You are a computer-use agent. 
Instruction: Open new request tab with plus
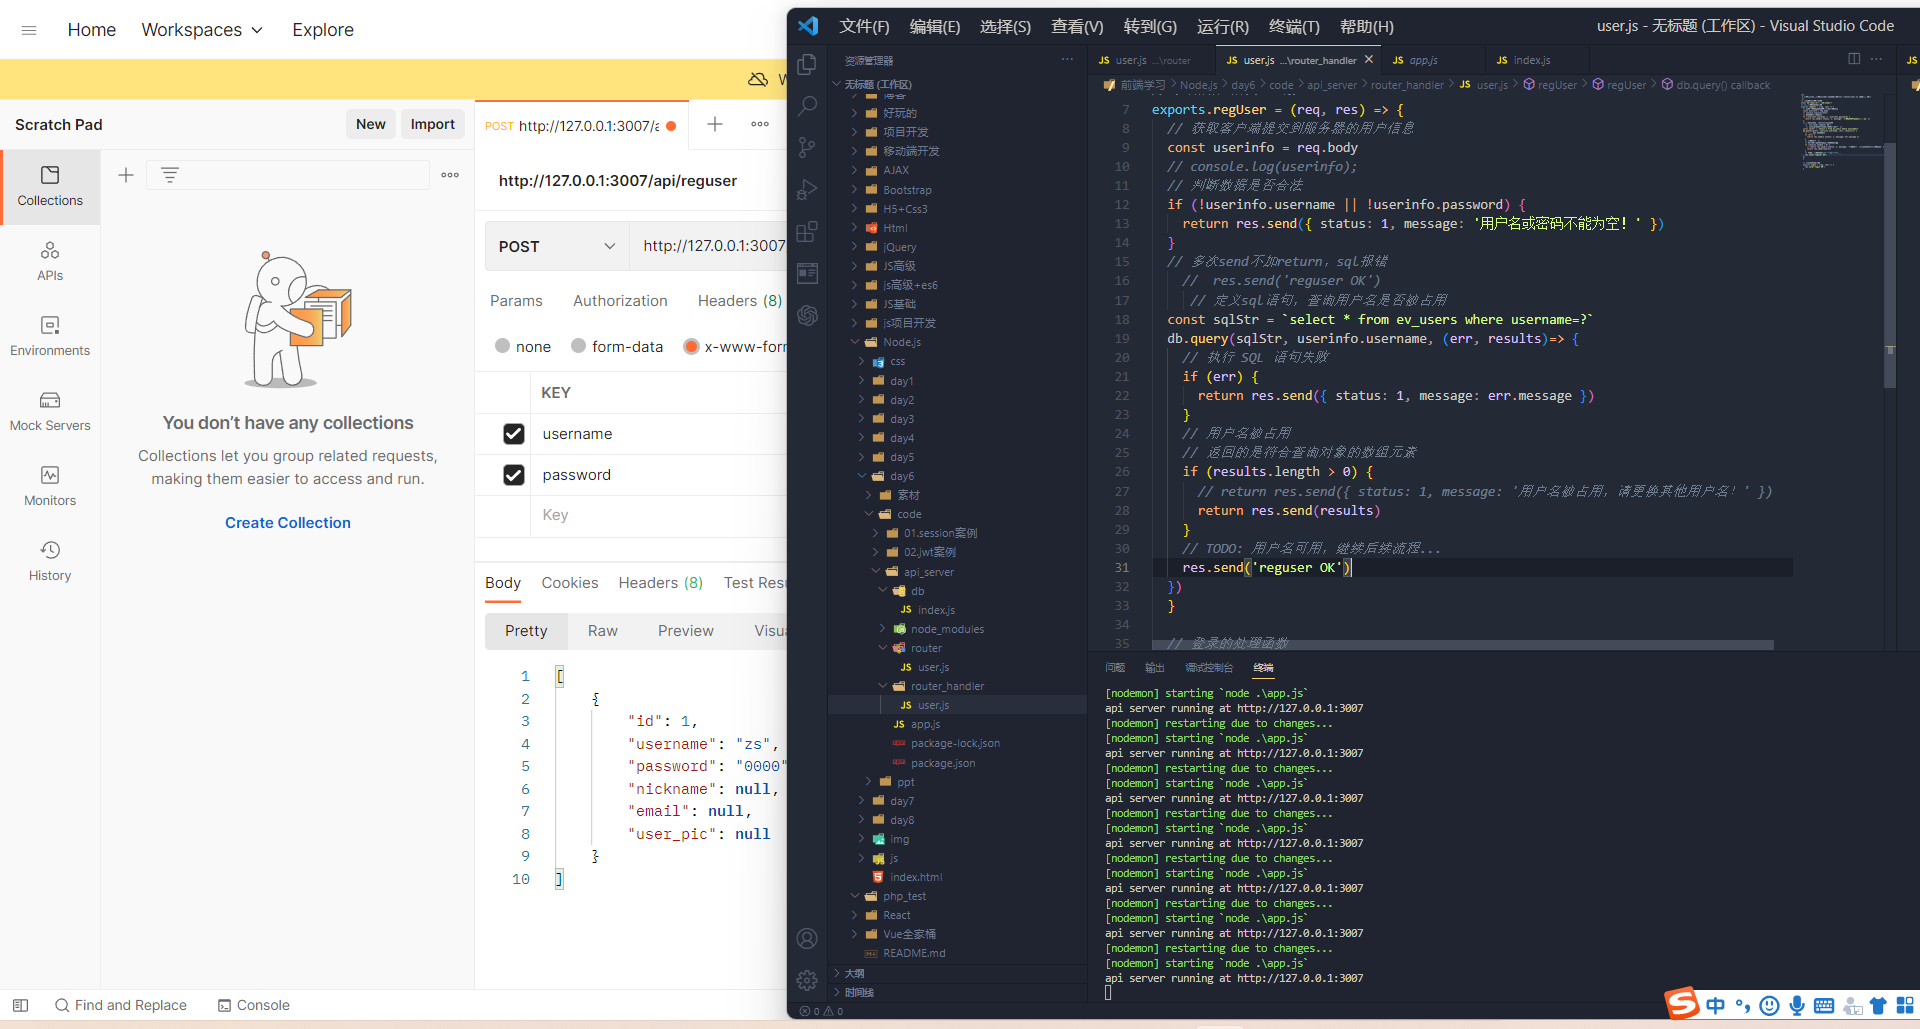(x=715, y=124)
